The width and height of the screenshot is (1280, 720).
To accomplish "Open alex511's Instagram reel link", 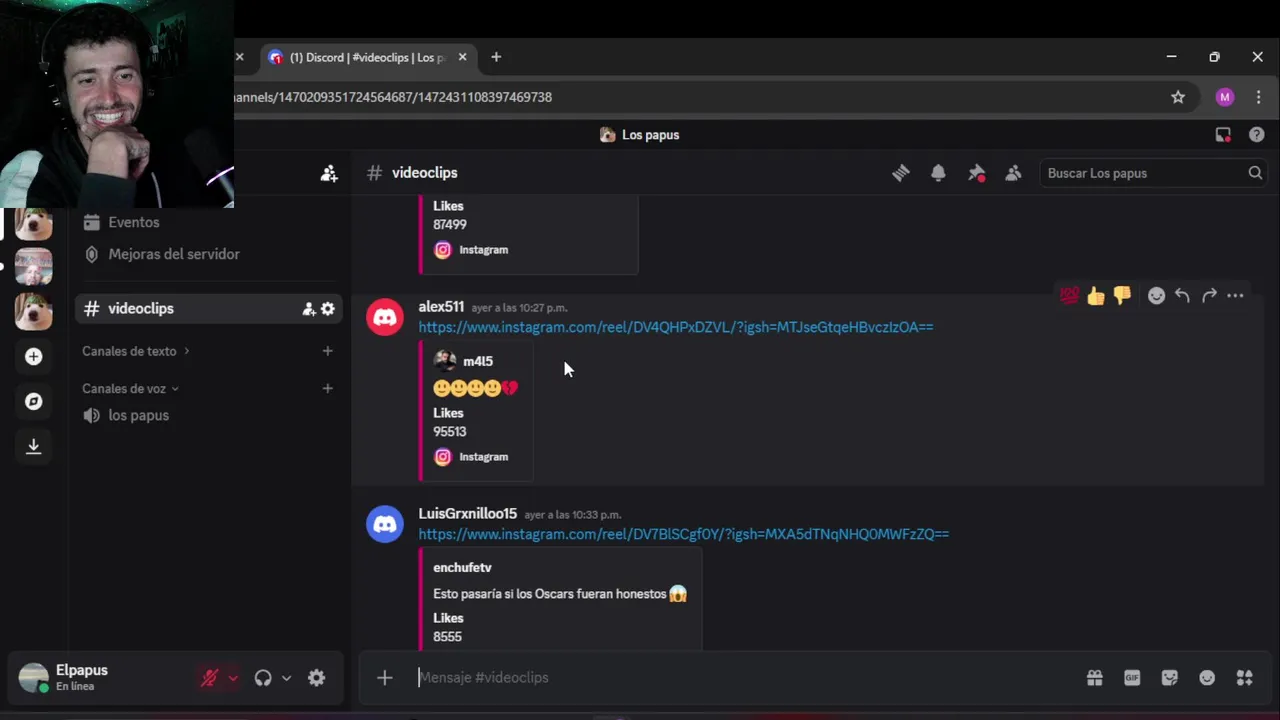I will (x=675, y=327).
